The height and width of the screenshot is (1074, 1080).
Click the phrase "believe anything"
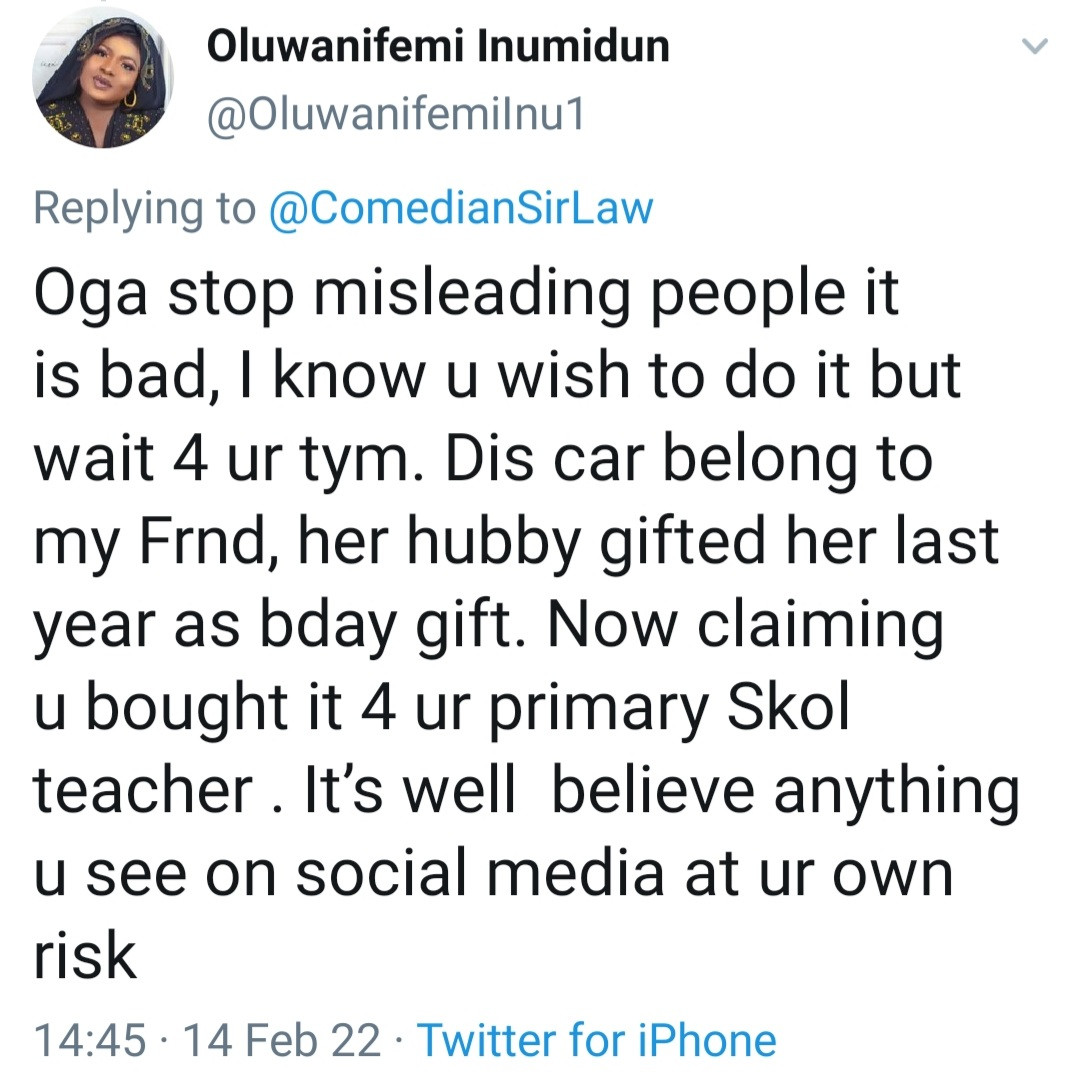point(785,790)
